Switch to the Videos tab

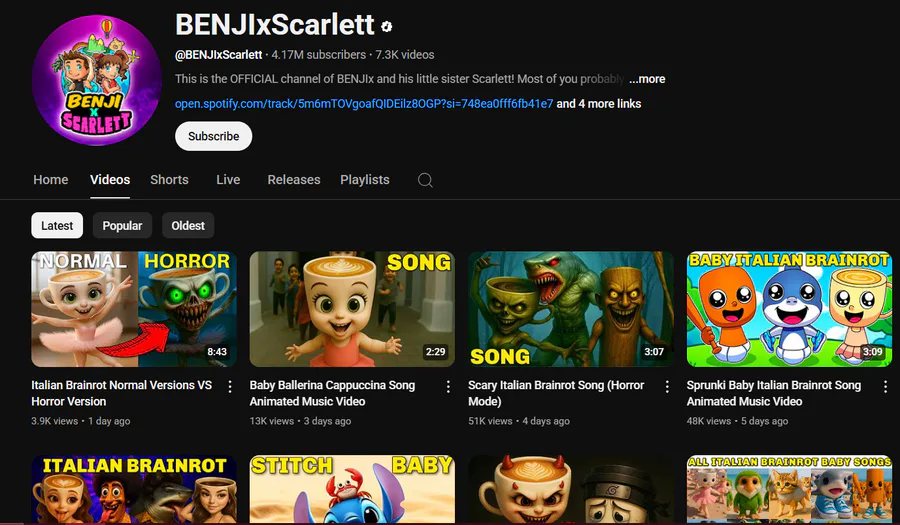(110, 180)
